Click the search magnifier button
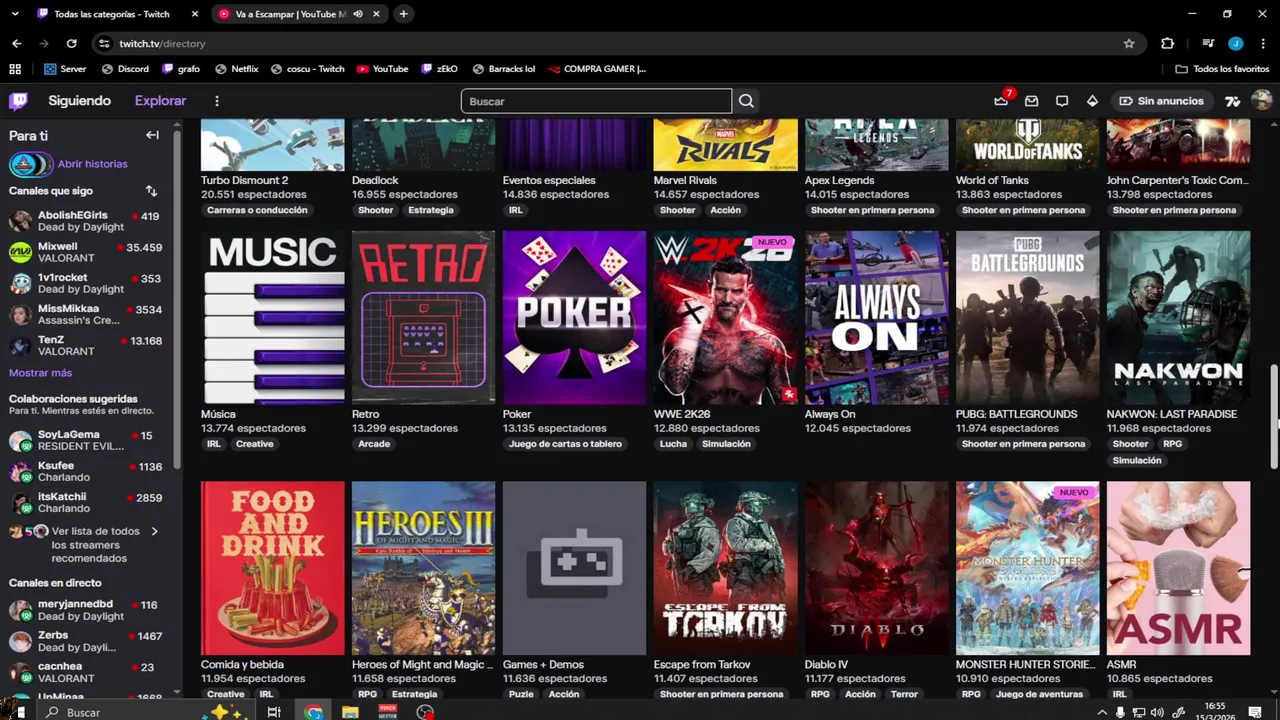This screenshot has width=1280, height=720. 746,101
